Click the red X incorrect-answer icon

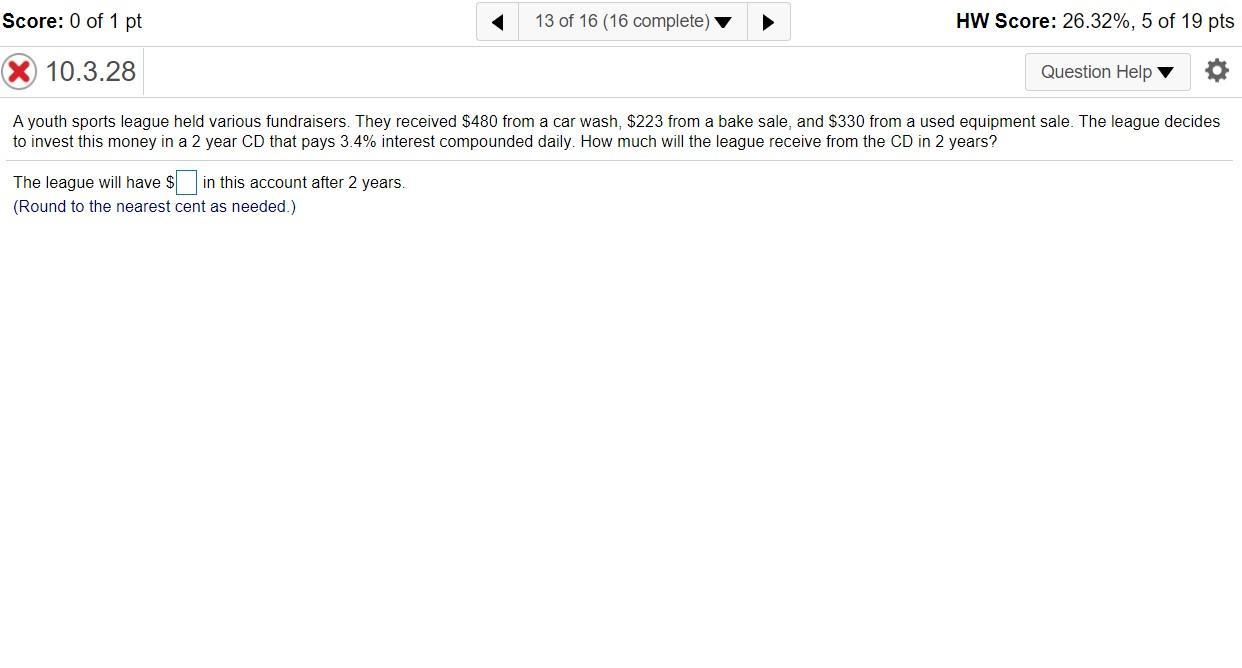click(x=19, y=72)
